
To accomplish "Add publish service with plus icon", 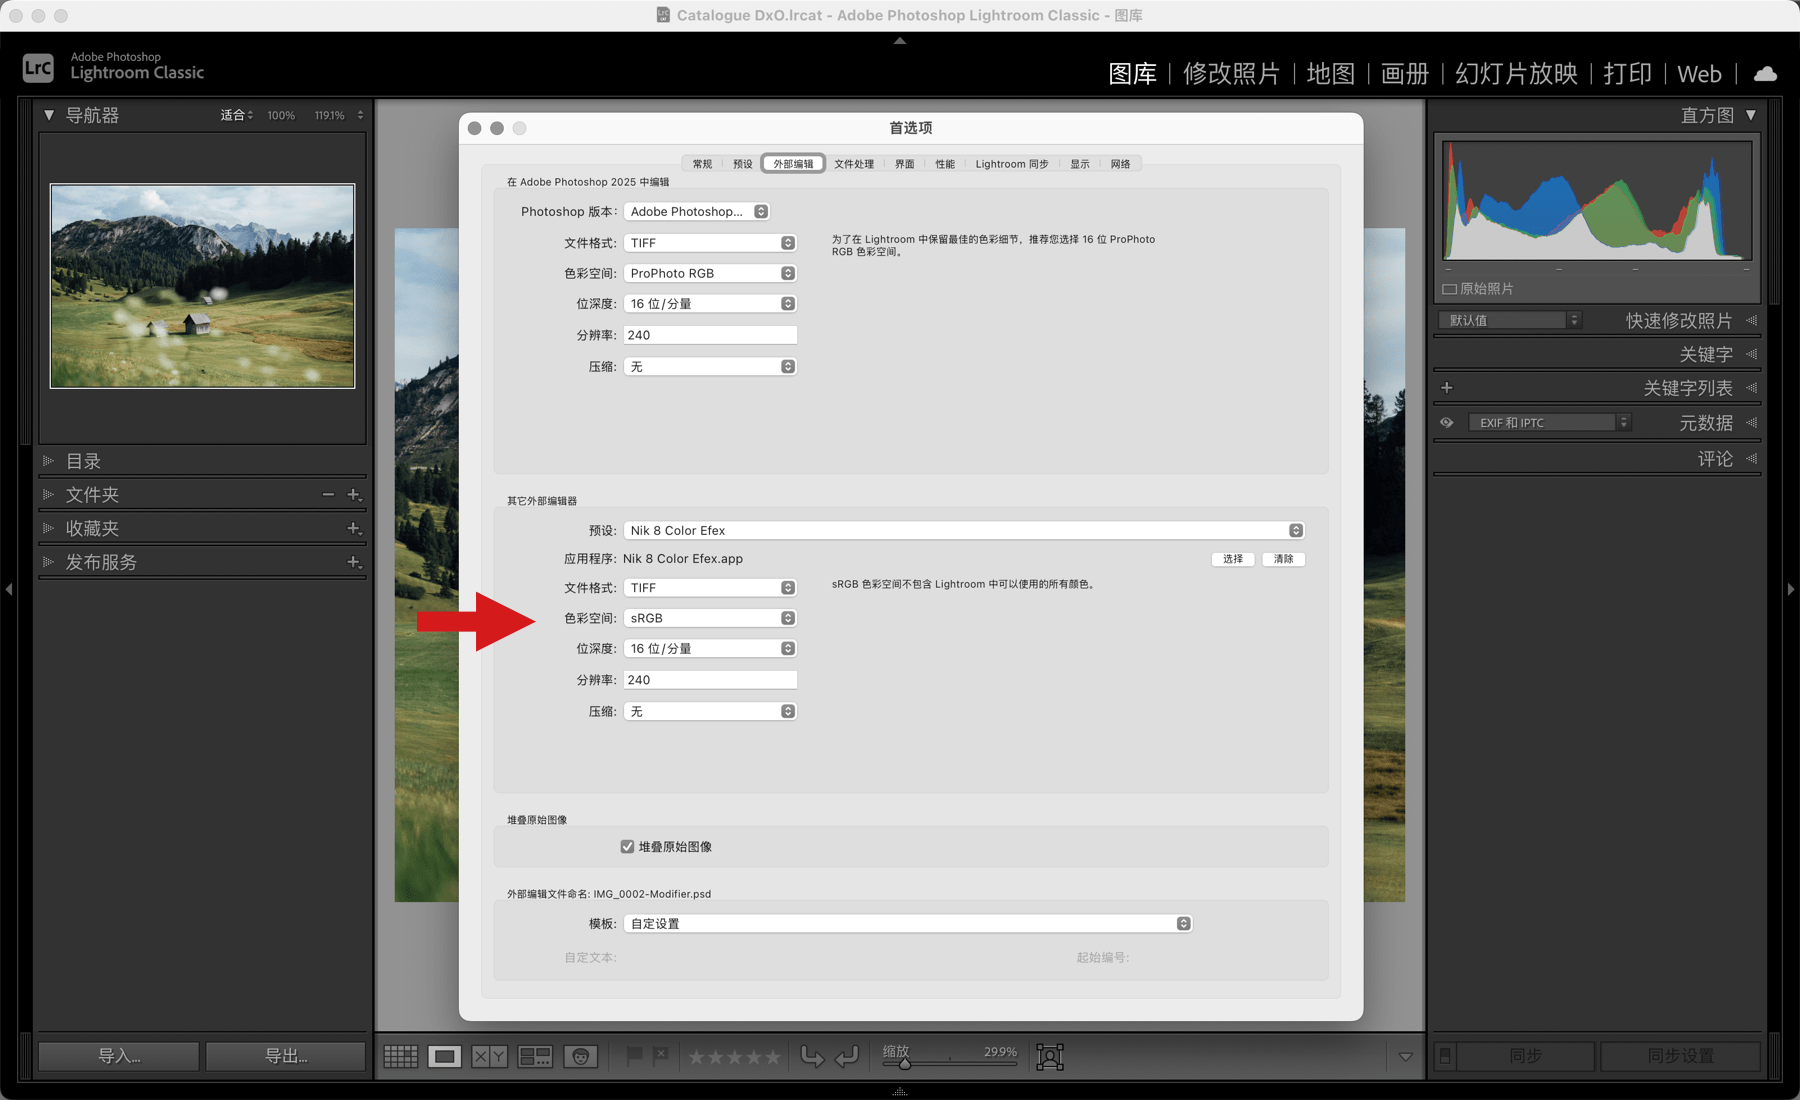I will [353, 562].
